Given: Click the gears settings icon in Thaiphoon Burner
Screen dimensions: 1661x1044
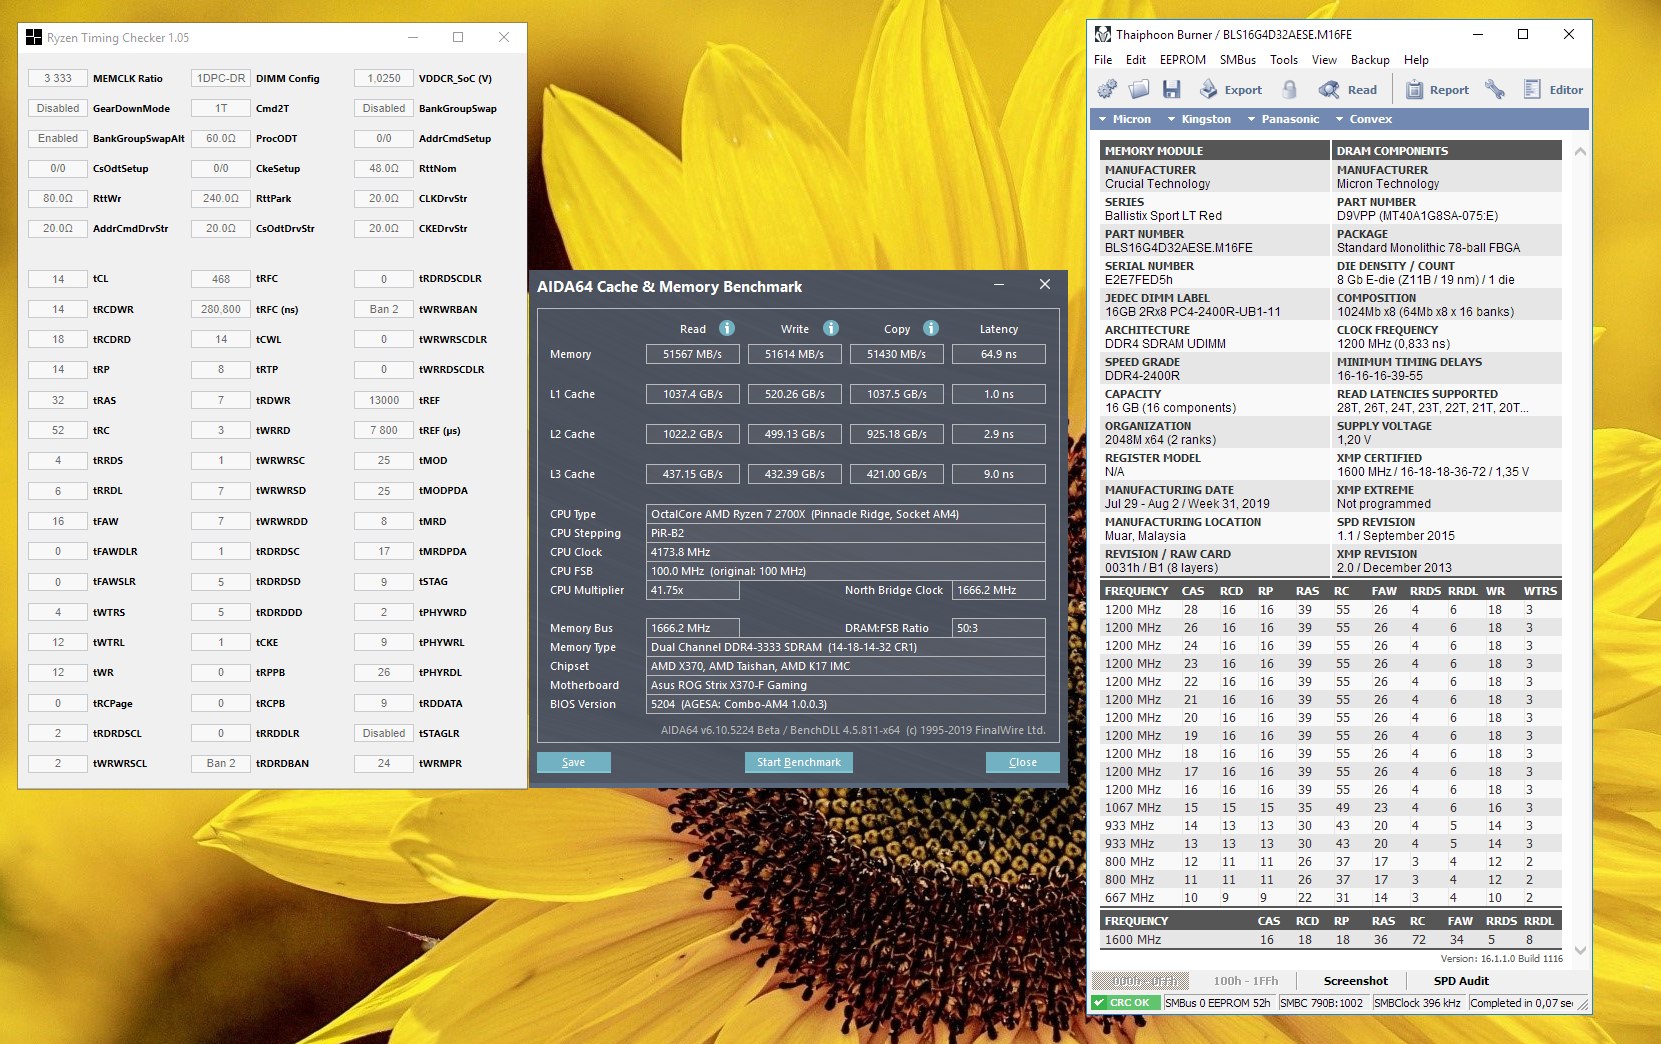Looking at the screenshot, I should tap(1107, 90).
